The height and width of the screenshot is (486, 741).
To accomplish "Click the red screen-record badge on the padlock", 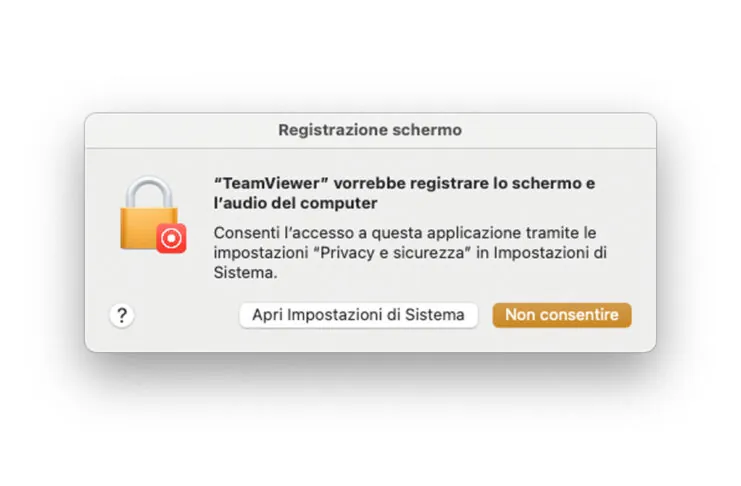I will tap(171, 238).
